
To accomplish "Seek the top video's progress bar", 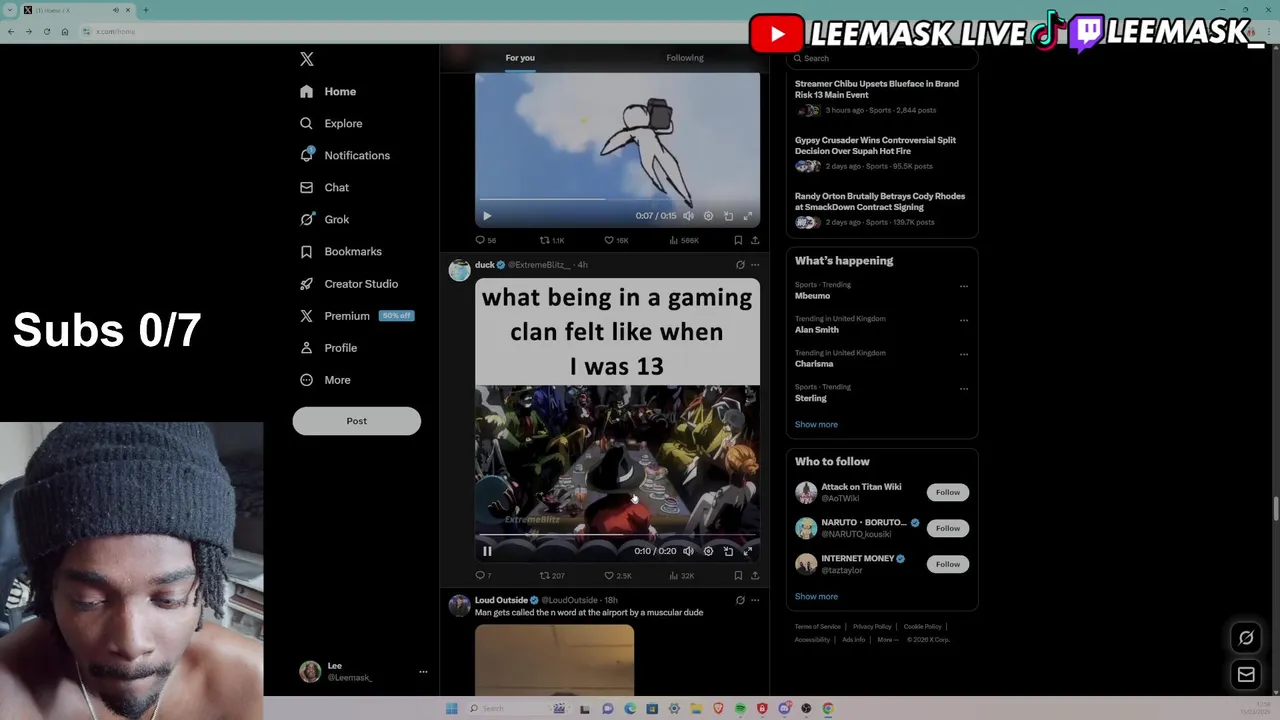I will coord(617,200).
